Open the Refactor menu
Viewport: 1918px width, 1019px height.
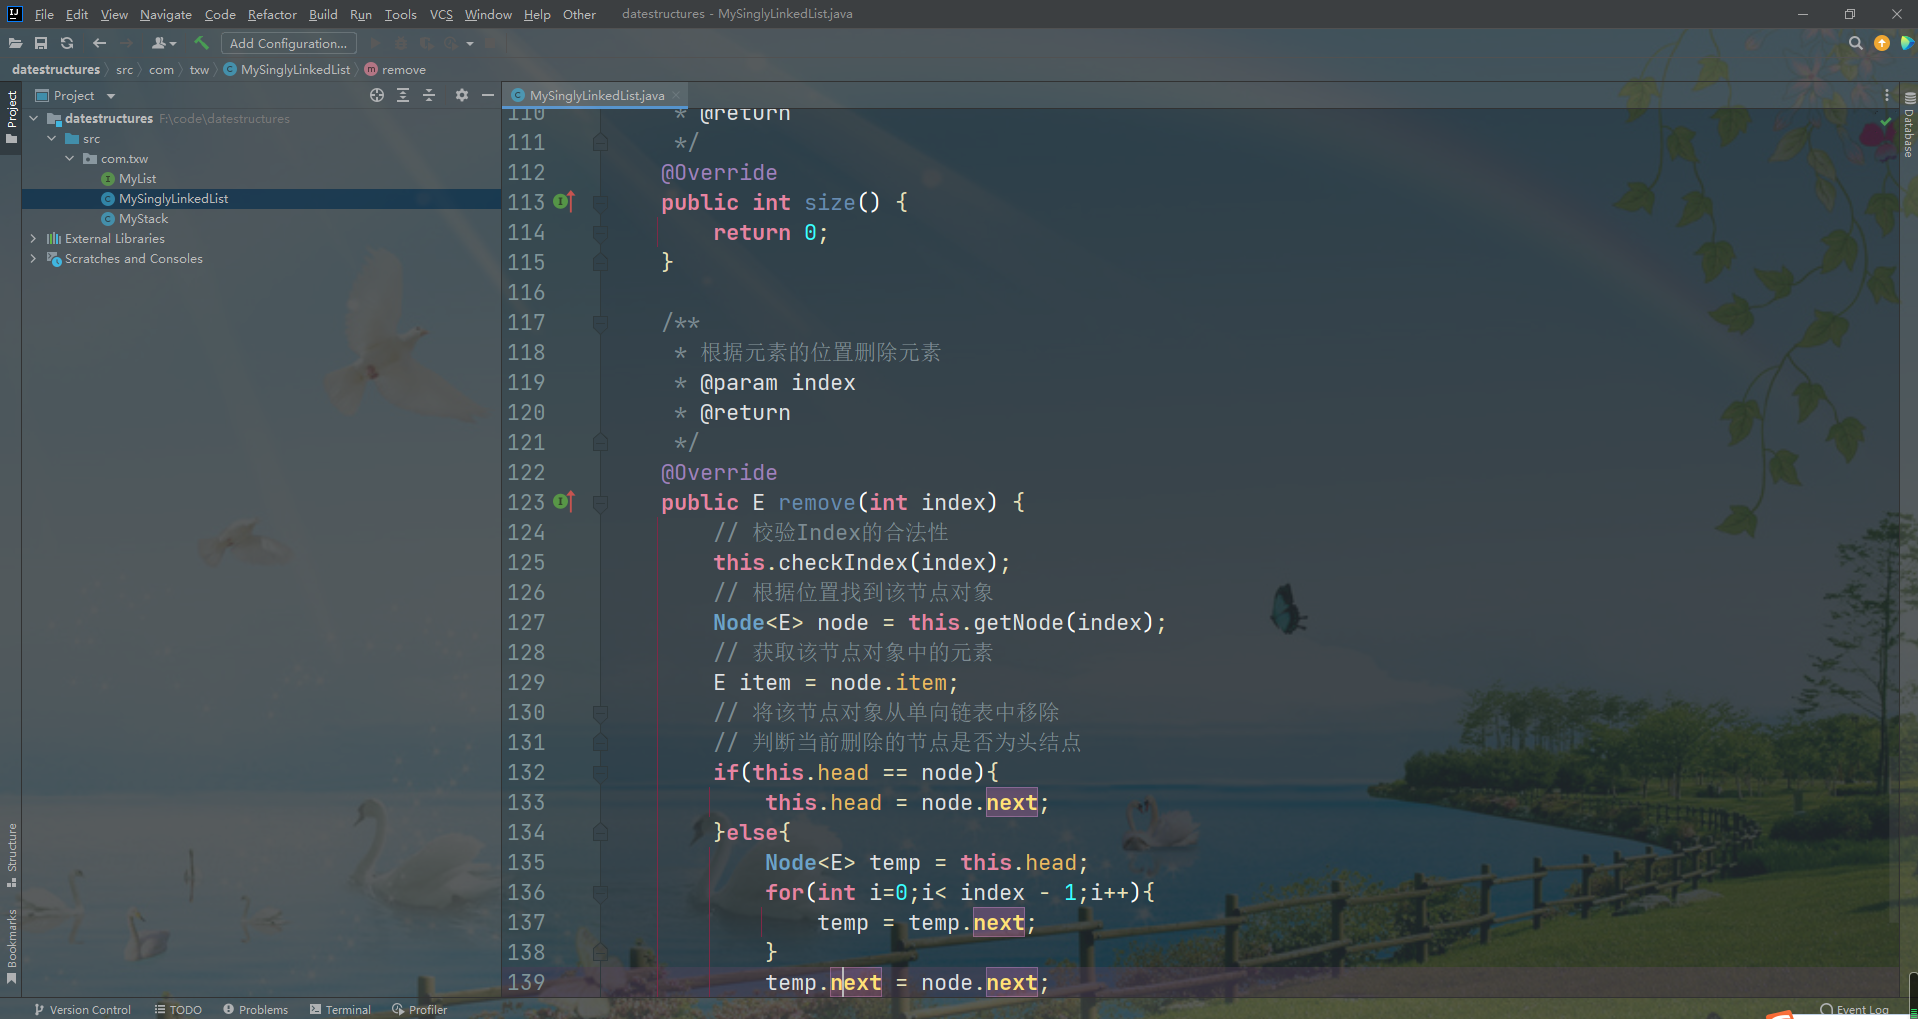click(272, 14)
